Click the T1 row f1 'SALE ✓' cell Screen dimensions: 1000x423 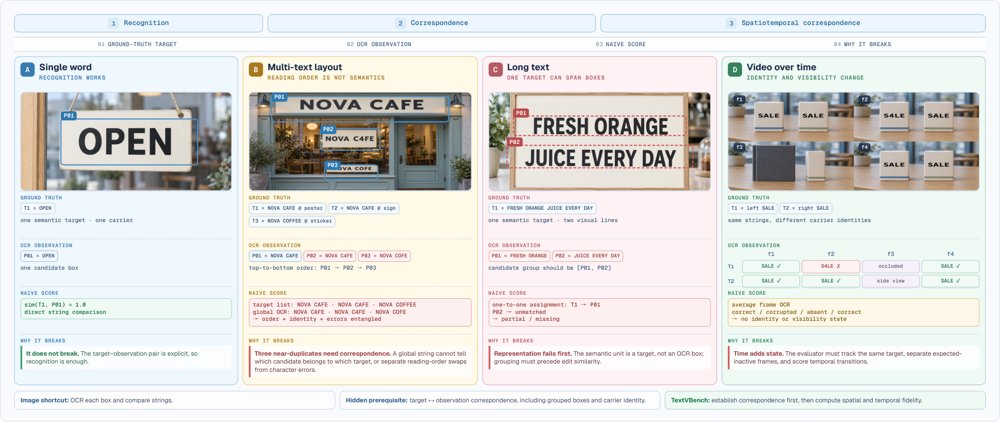click(770, 266)
